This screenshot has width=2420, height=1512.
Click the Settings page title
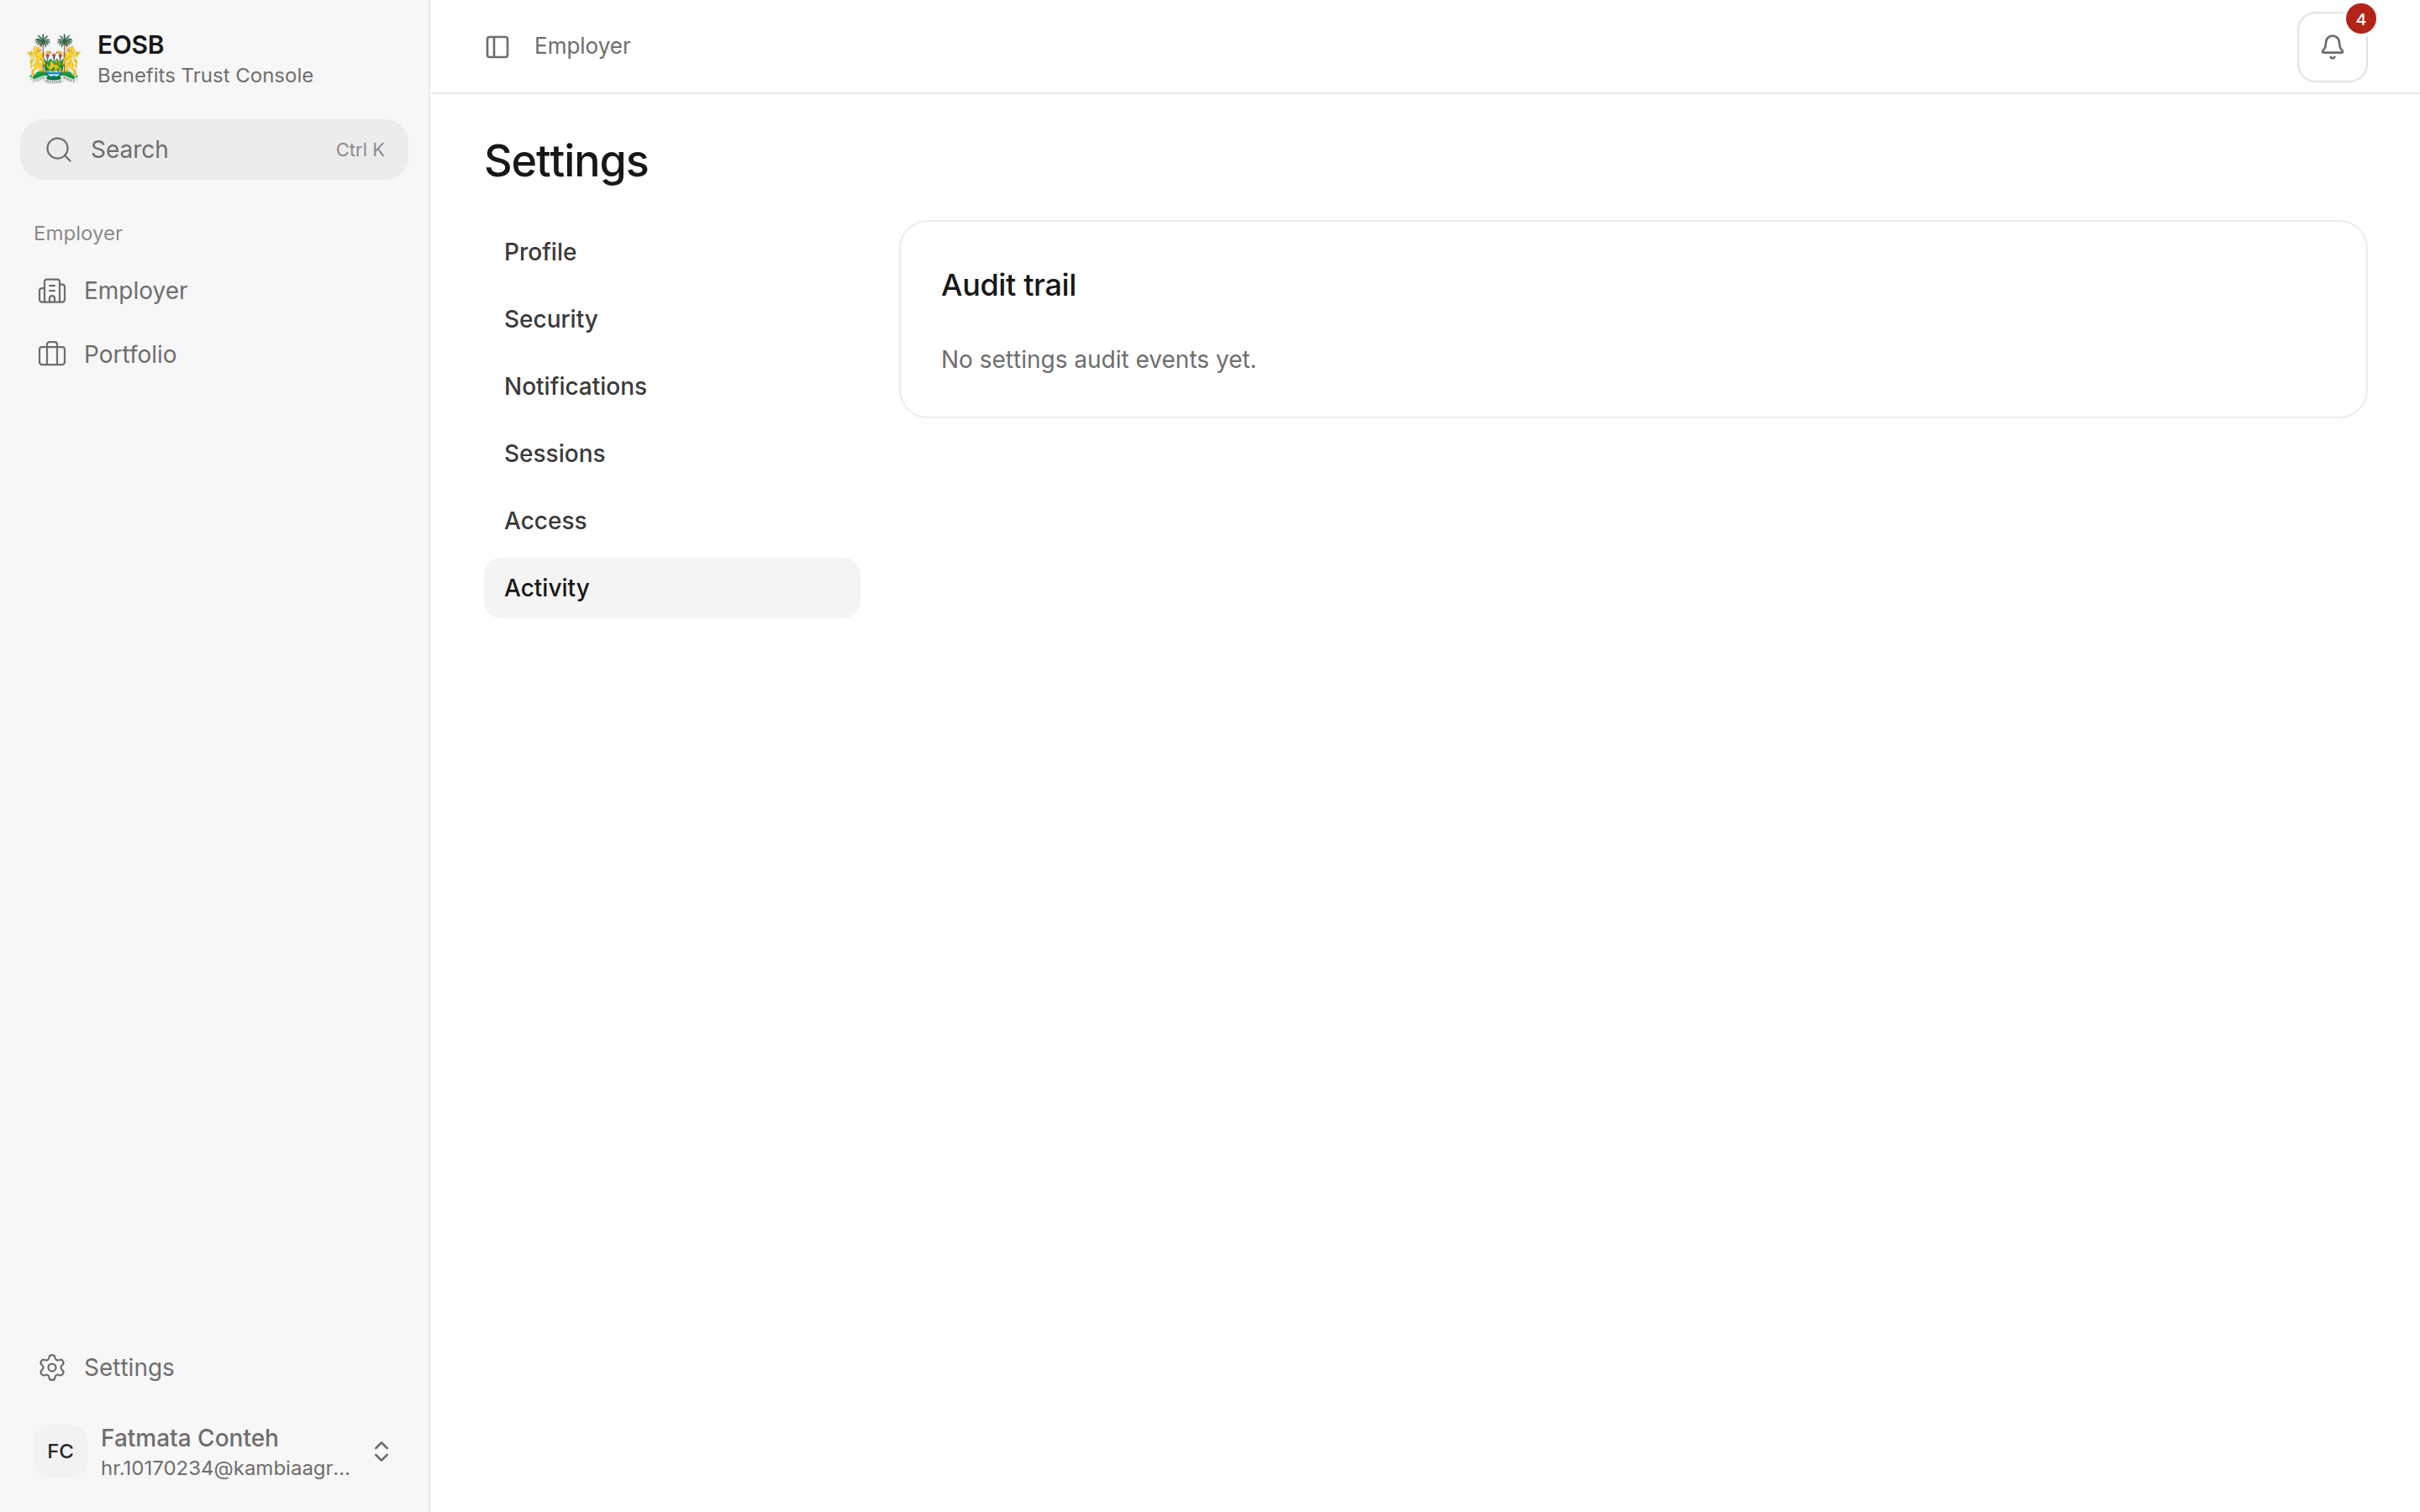point(566,161)
